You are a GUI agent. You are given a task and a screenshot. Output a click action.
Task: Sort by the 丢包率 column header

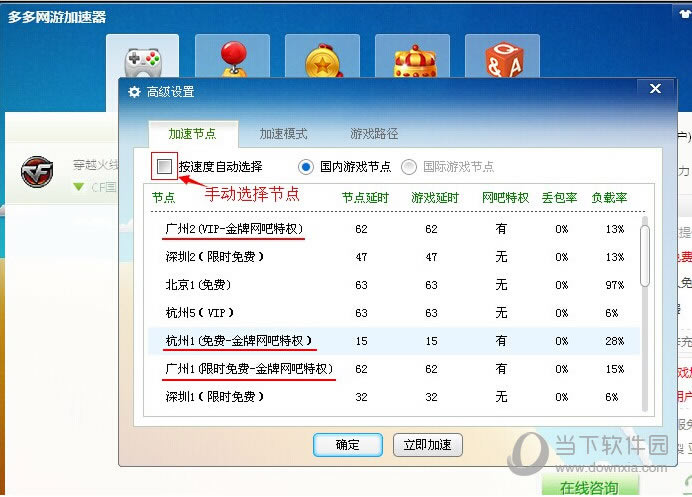(560, 197)
